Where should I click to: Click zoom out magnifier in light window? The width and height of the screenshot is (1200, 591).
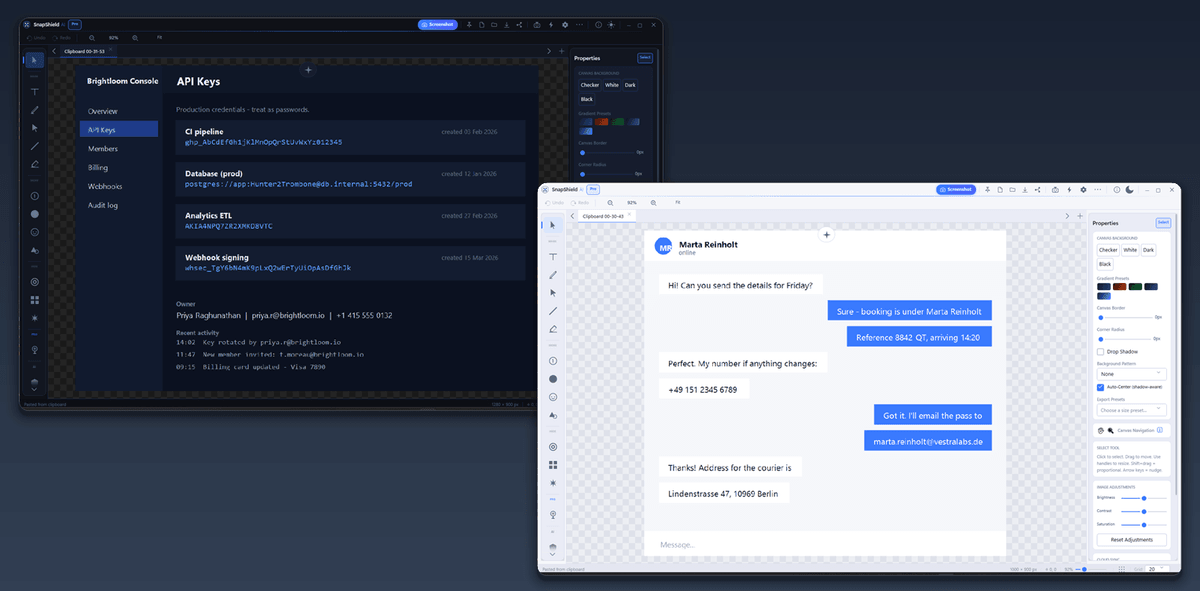coord(610,202)
